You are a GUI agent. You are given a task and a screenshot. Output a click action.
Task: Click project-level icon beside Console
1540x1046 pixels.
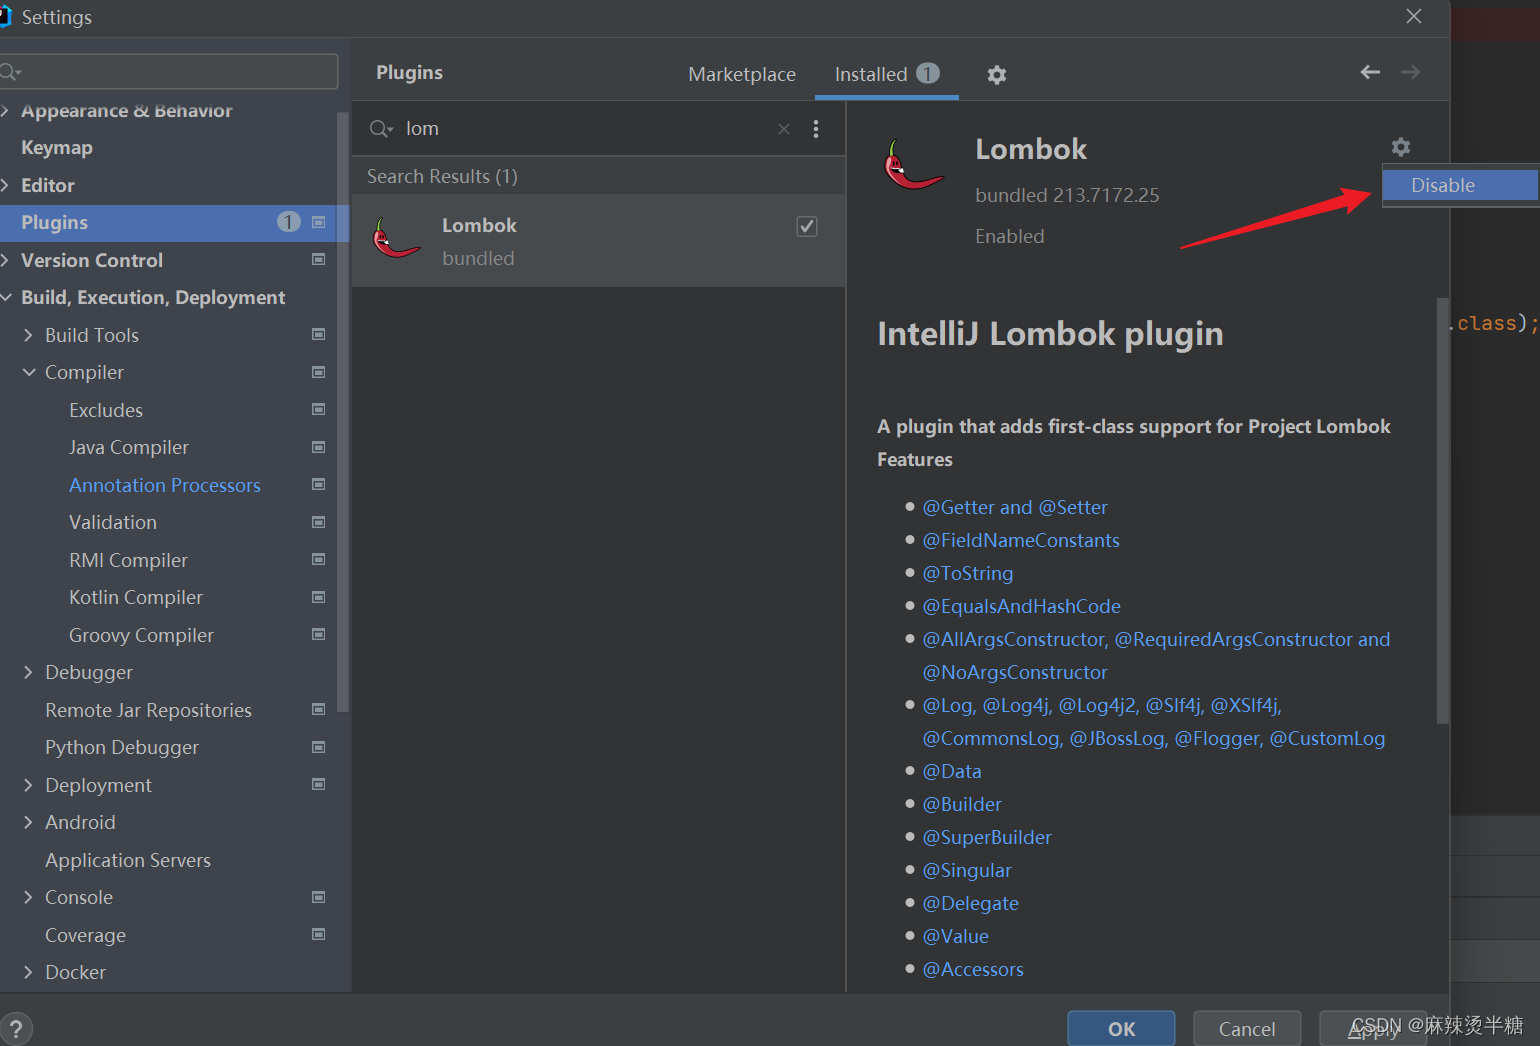(319, 897)
